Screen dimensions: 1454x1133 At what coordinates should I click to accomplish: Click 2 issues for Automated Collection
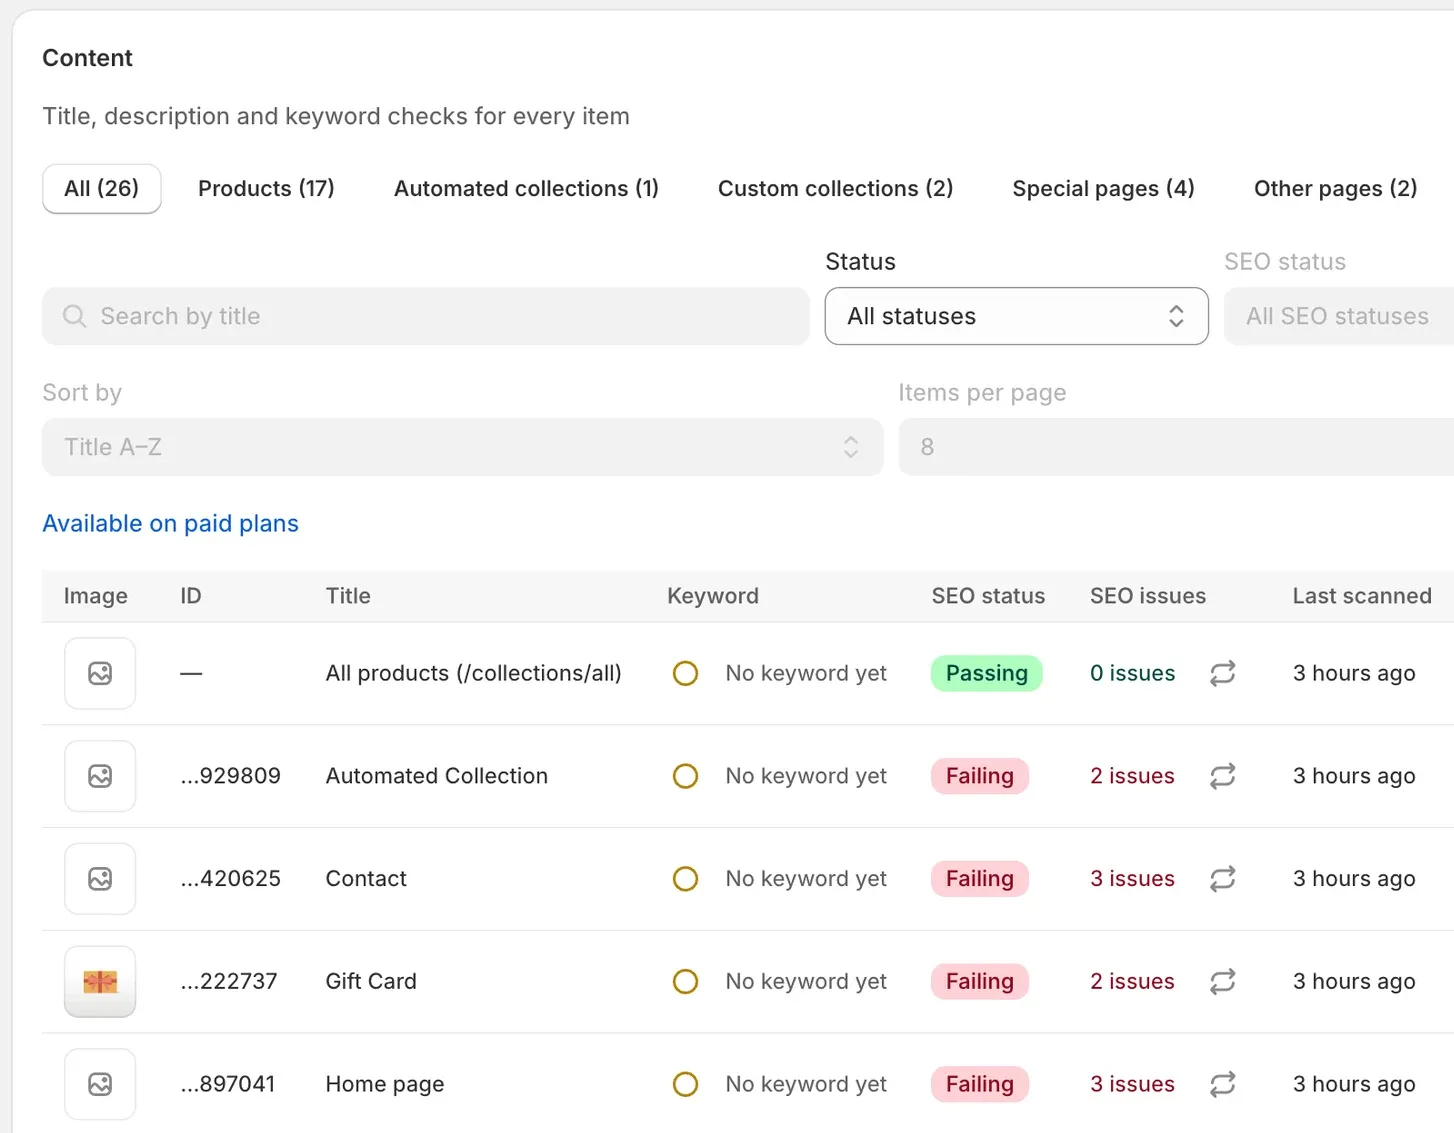click(x=1132, y=776)
